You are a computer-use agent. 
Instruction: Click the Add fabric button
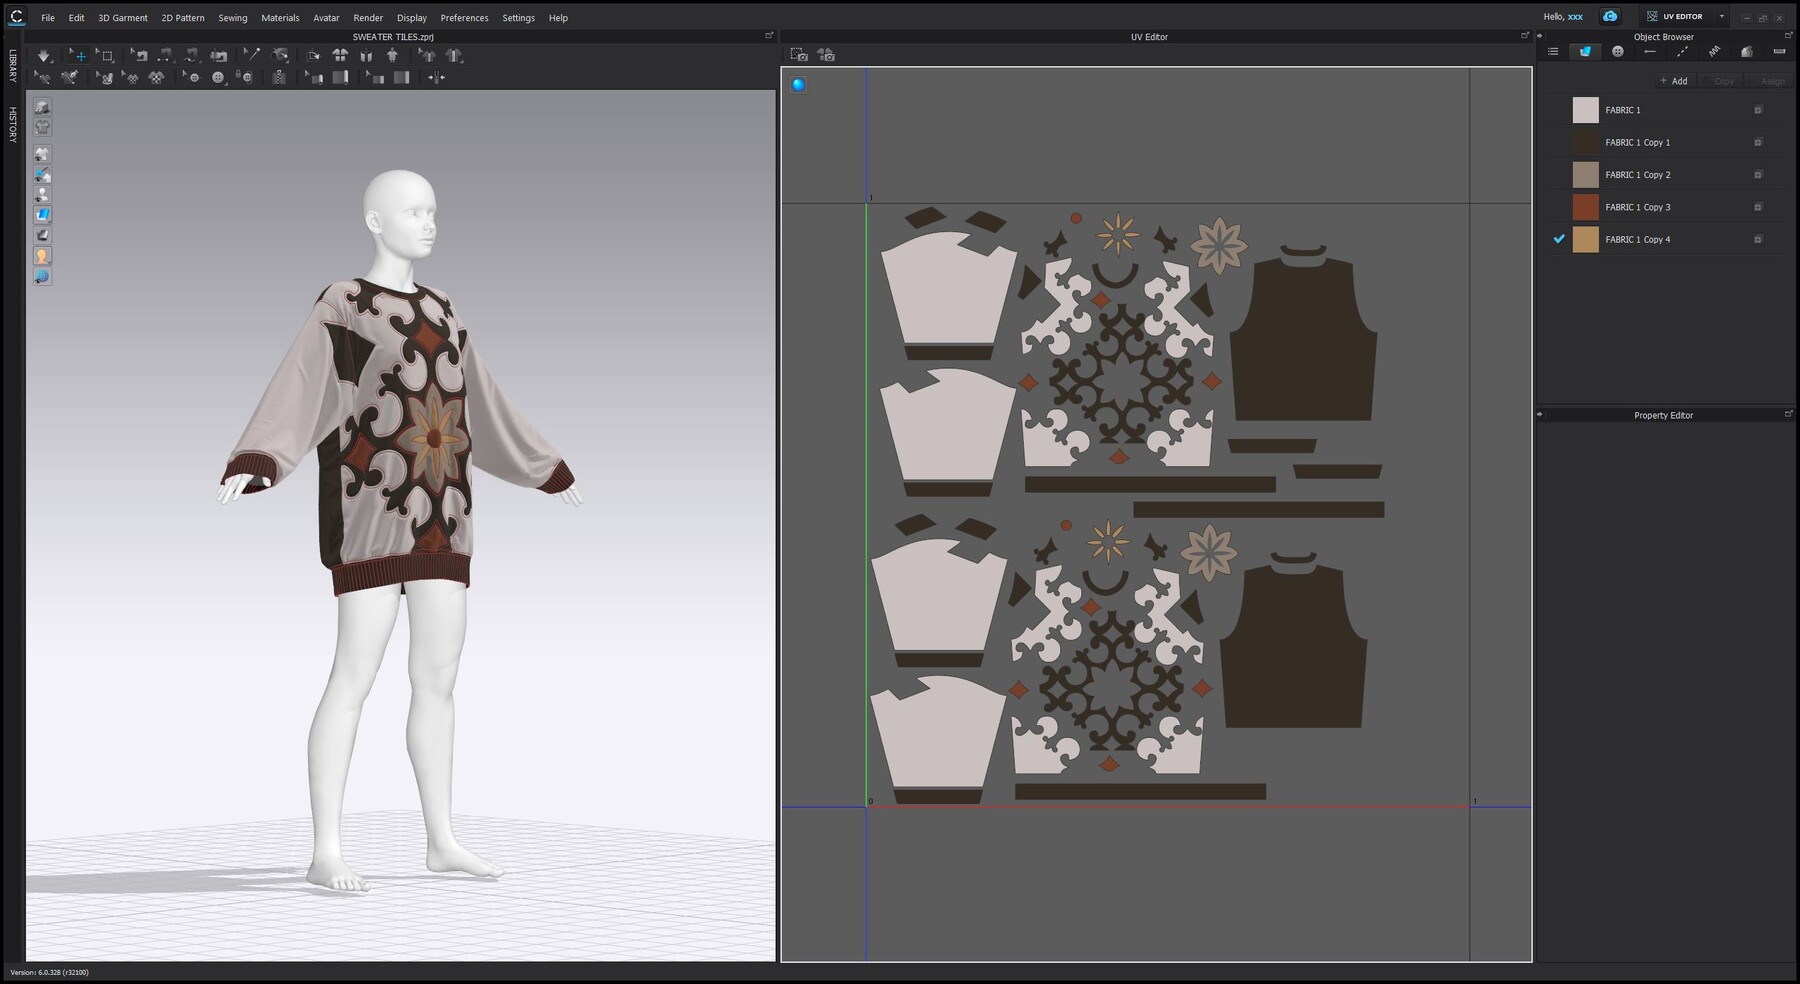coord(1674,81)
